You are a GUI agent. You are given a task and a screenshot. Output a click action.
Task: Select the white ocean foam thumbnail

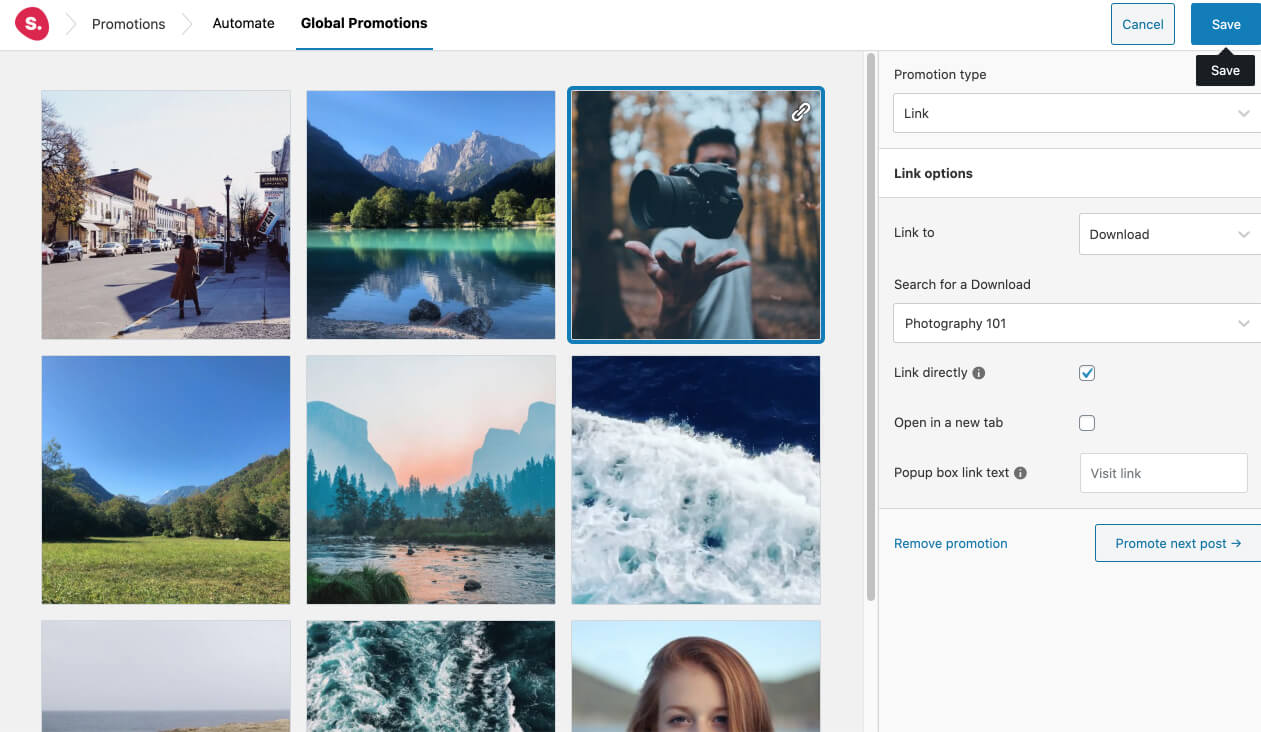pos(696,480)
